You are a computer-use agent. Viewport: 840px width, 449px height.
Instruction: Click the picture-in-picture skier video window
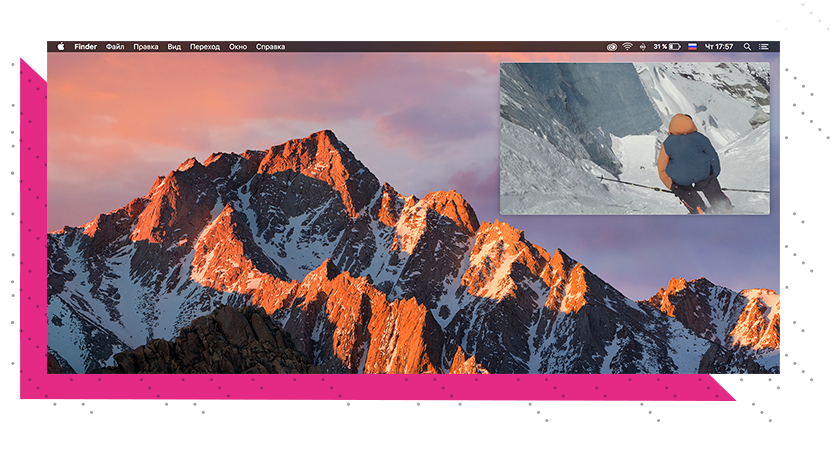(x=635, y=138)
